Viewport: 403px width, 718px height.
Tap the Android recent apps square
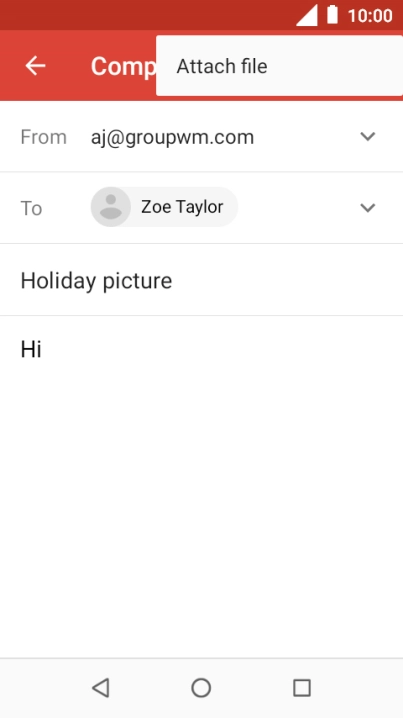coord(302,688)
